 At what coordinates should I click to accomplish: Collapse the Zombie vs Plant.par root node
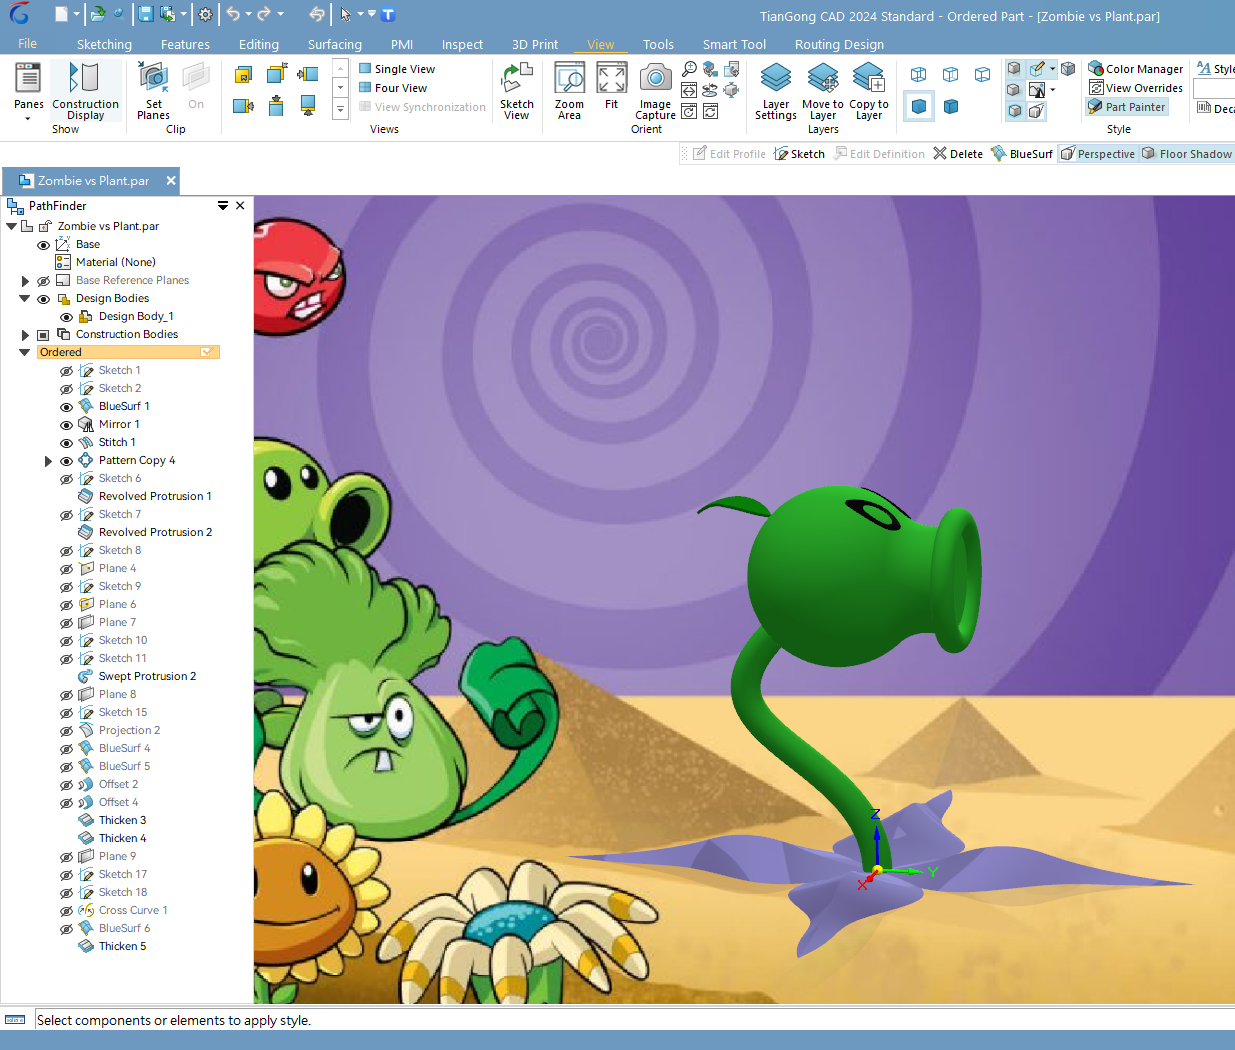click(11, 227)
